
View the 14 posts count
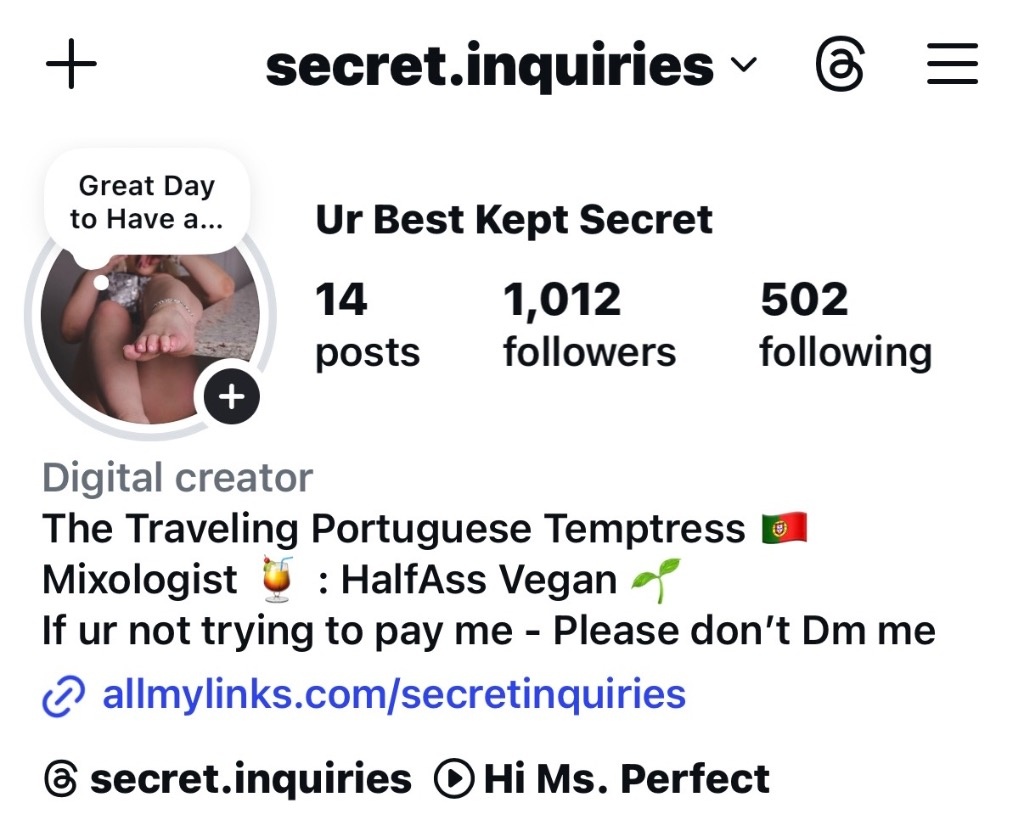click(367, 325)
